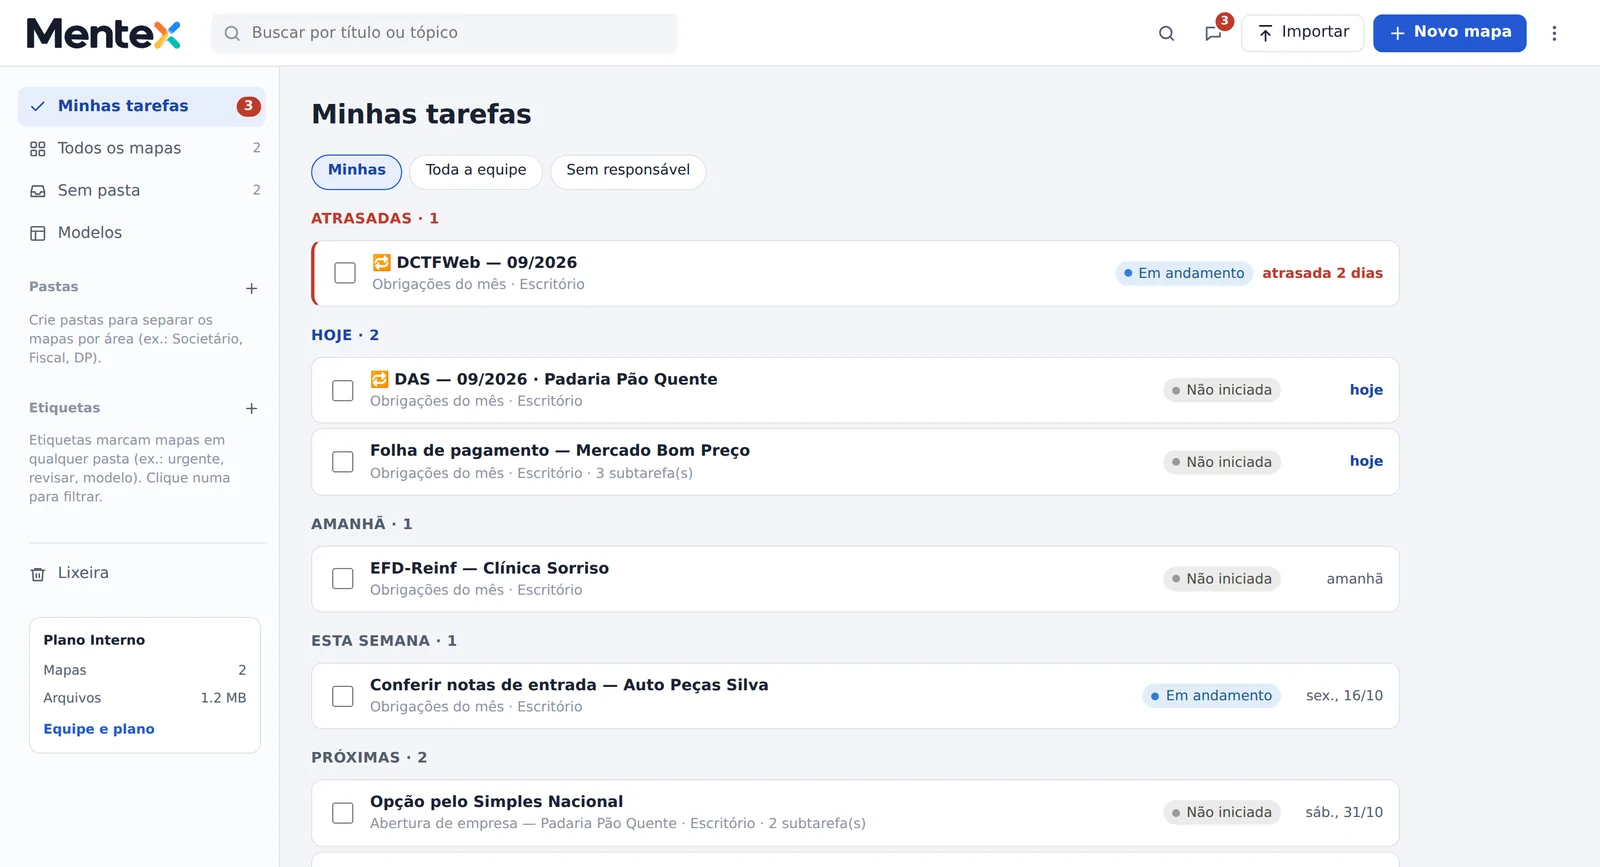Switch to Toda a equipe filter tab

tap(476, 171)
